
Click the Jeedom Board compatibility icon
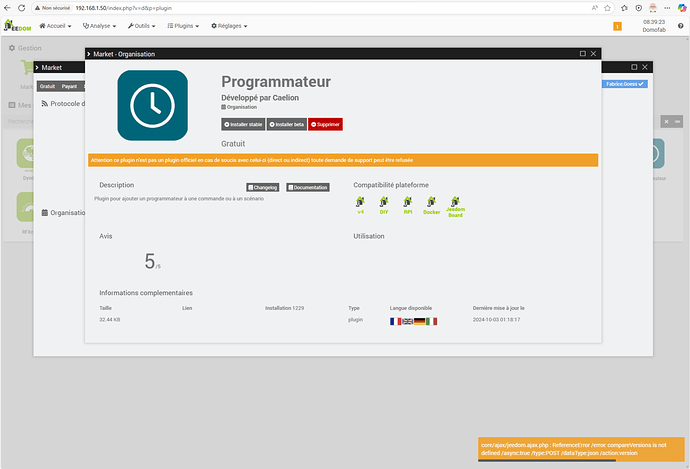tap(456, 202)
